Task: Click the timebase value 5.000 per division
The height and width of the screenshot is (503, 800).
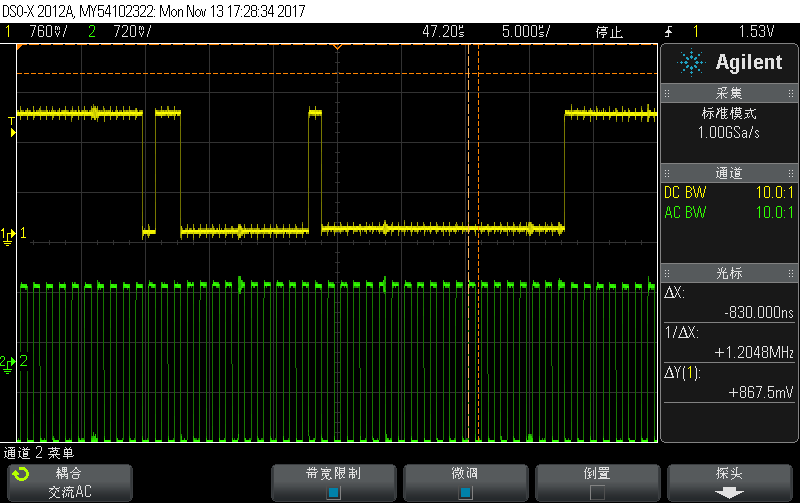Action: (x=526, y=32)
